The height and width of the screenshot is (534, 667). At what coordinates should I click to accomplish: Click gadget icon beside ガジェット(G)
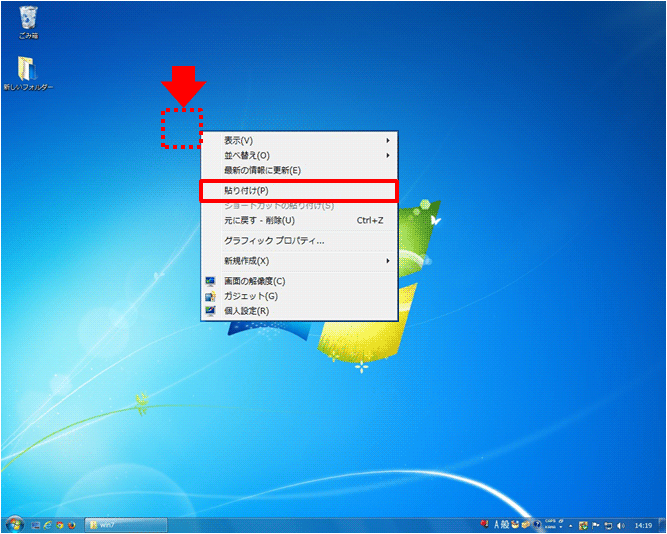tap(210, 296)
